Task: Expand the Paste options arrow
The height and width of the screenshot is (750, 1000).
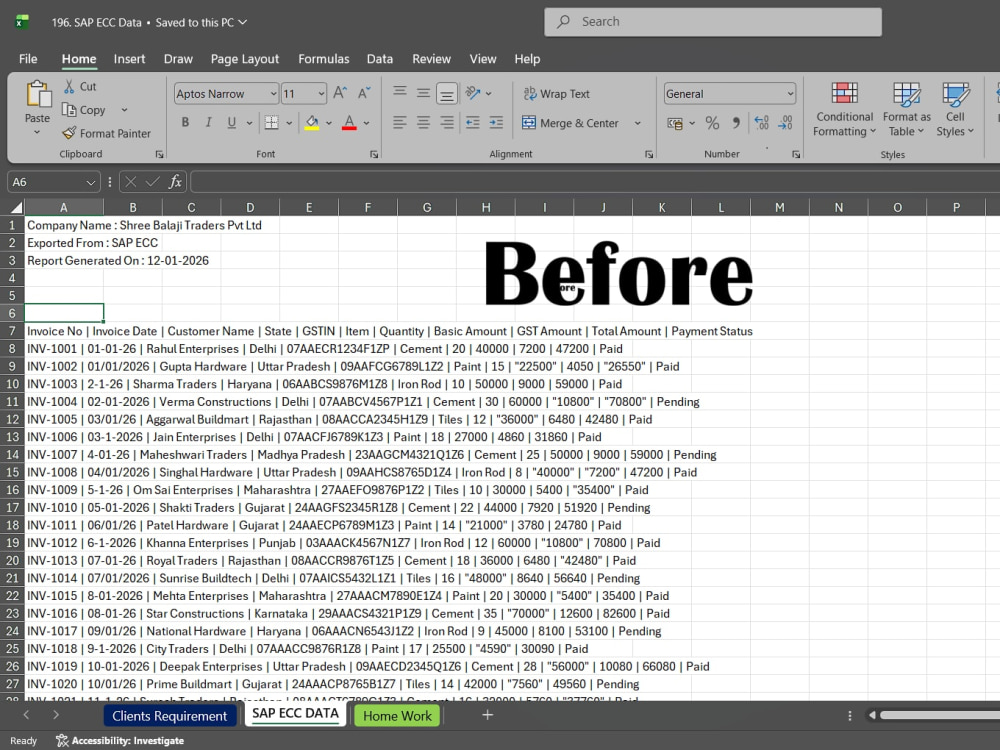Action: coord(37,132)
